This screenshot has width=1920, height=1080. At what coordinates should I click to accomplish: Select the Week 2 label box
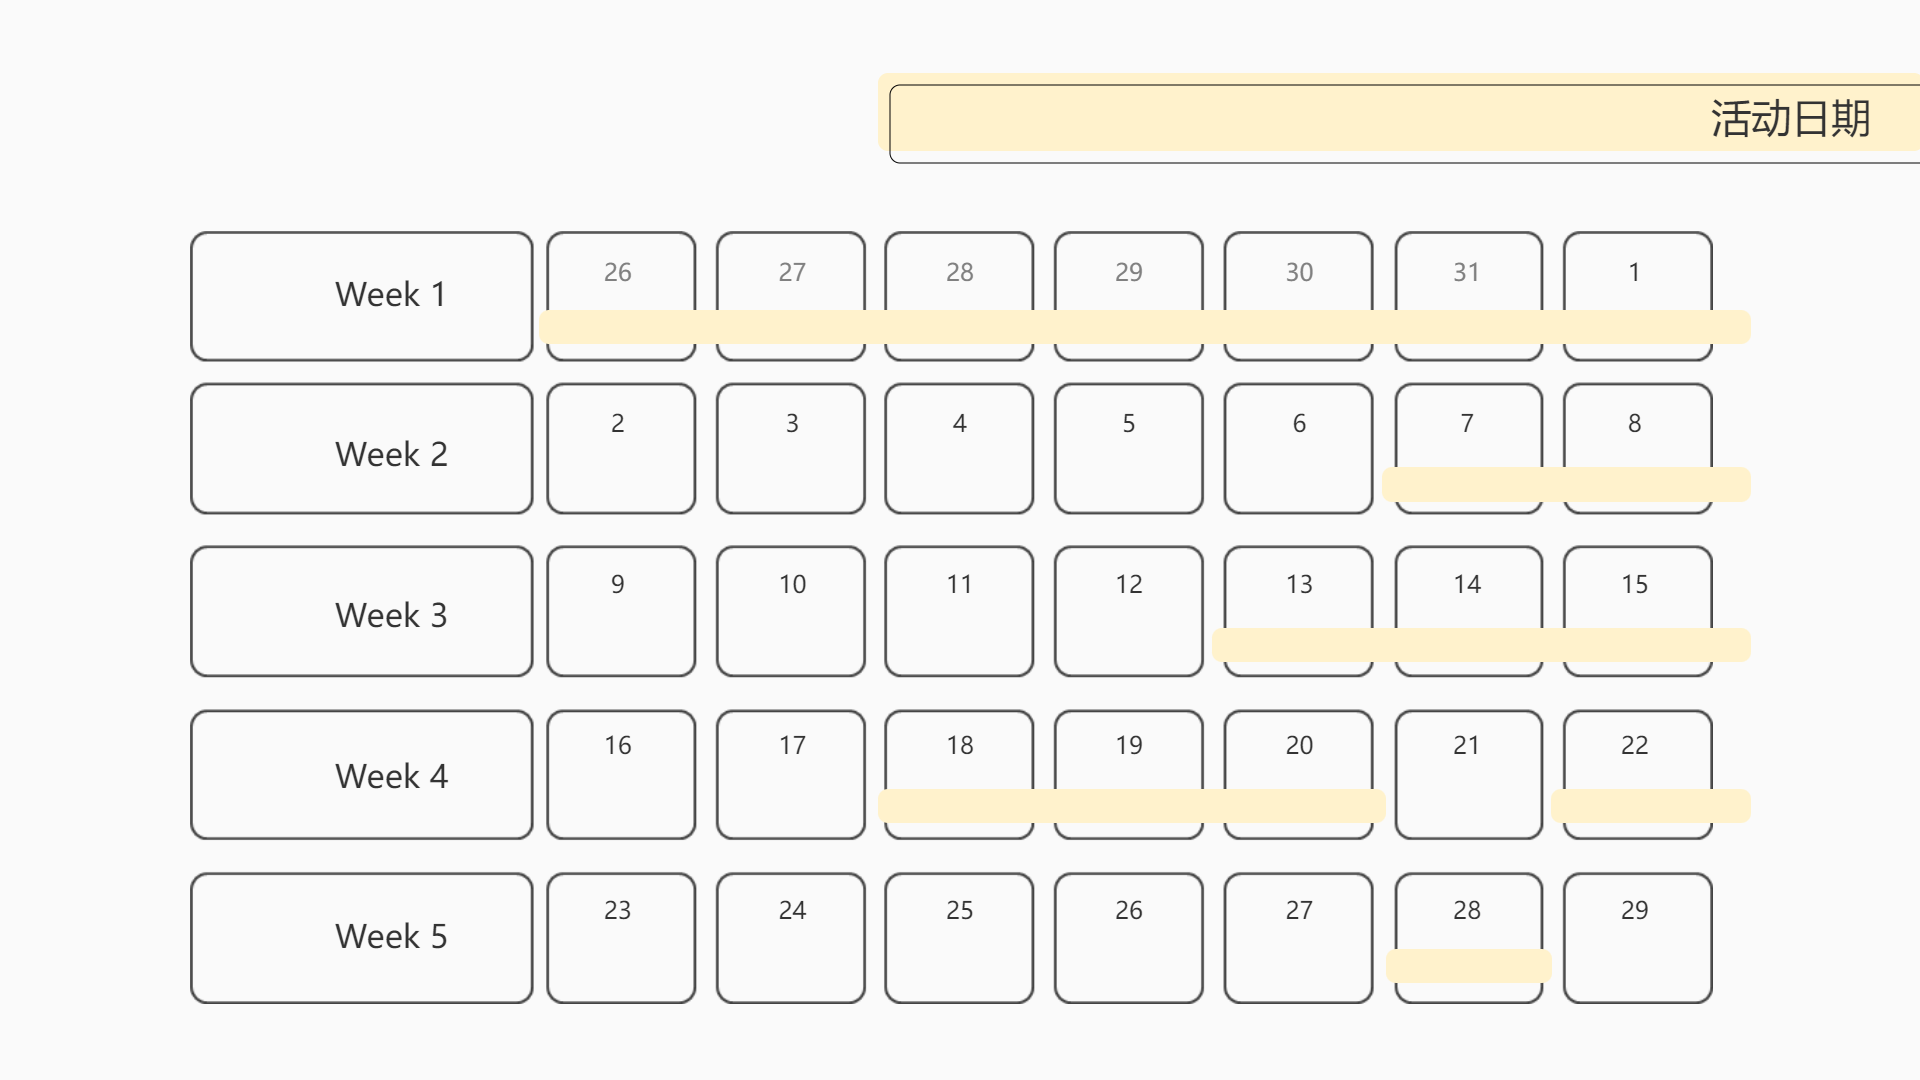361,449
